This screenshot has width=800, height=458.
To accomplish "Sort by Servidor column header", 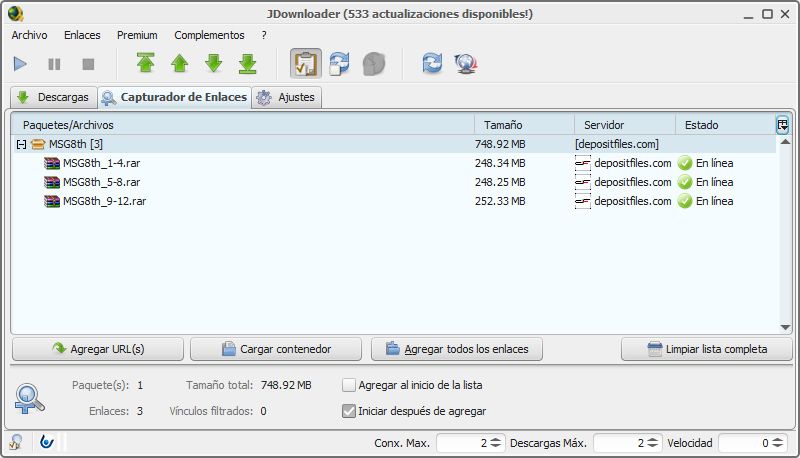I will [x=625, y=125].
